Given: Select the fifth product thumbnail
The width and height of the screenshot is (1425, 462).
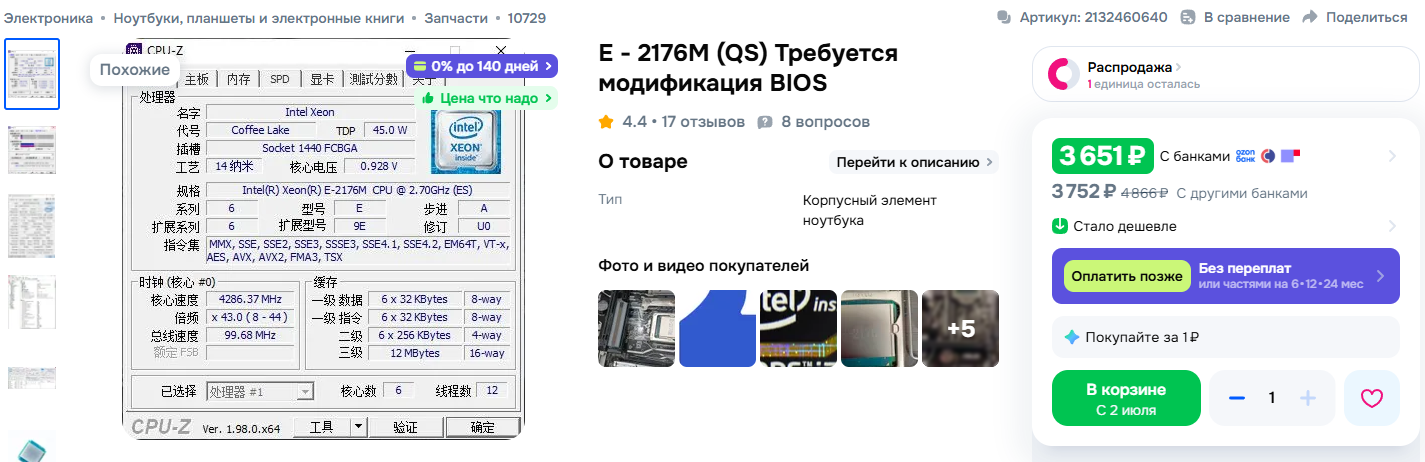Looking at the screenshot, I should (32, 377).
